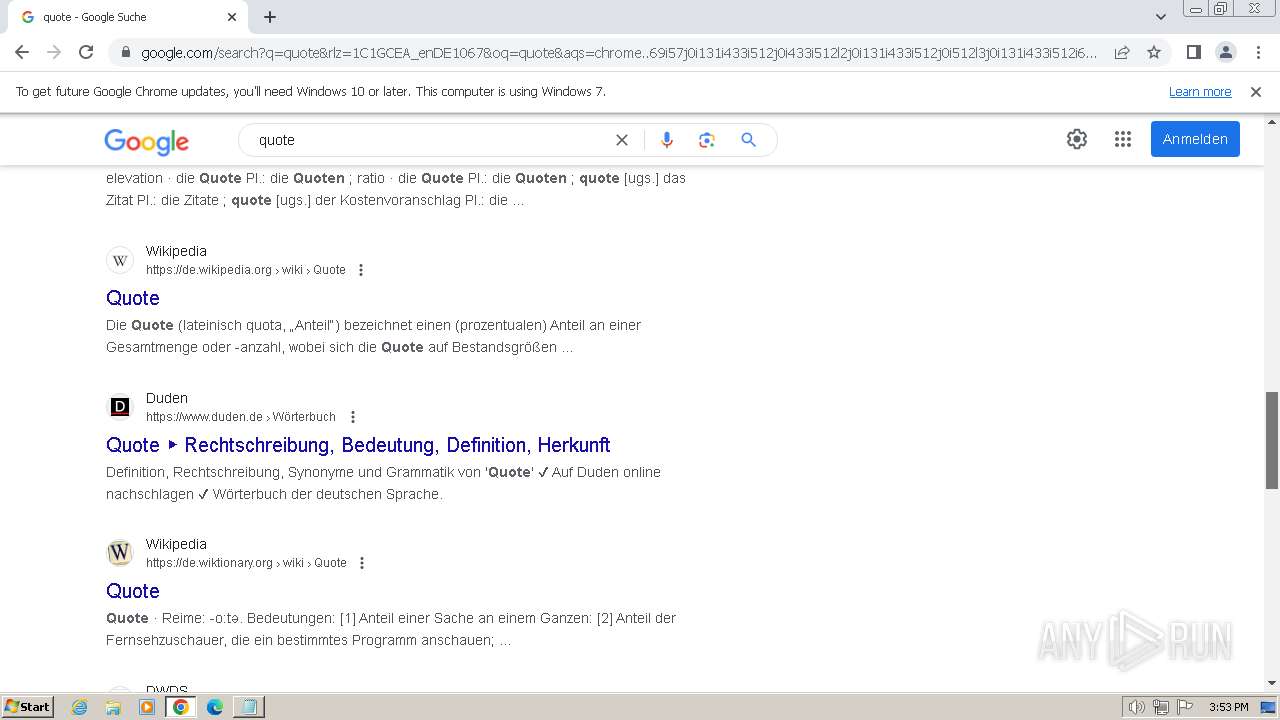1280x720 pixels.
Task: Open the tab search dropdown arrow
Action: tap(1160, 17)
